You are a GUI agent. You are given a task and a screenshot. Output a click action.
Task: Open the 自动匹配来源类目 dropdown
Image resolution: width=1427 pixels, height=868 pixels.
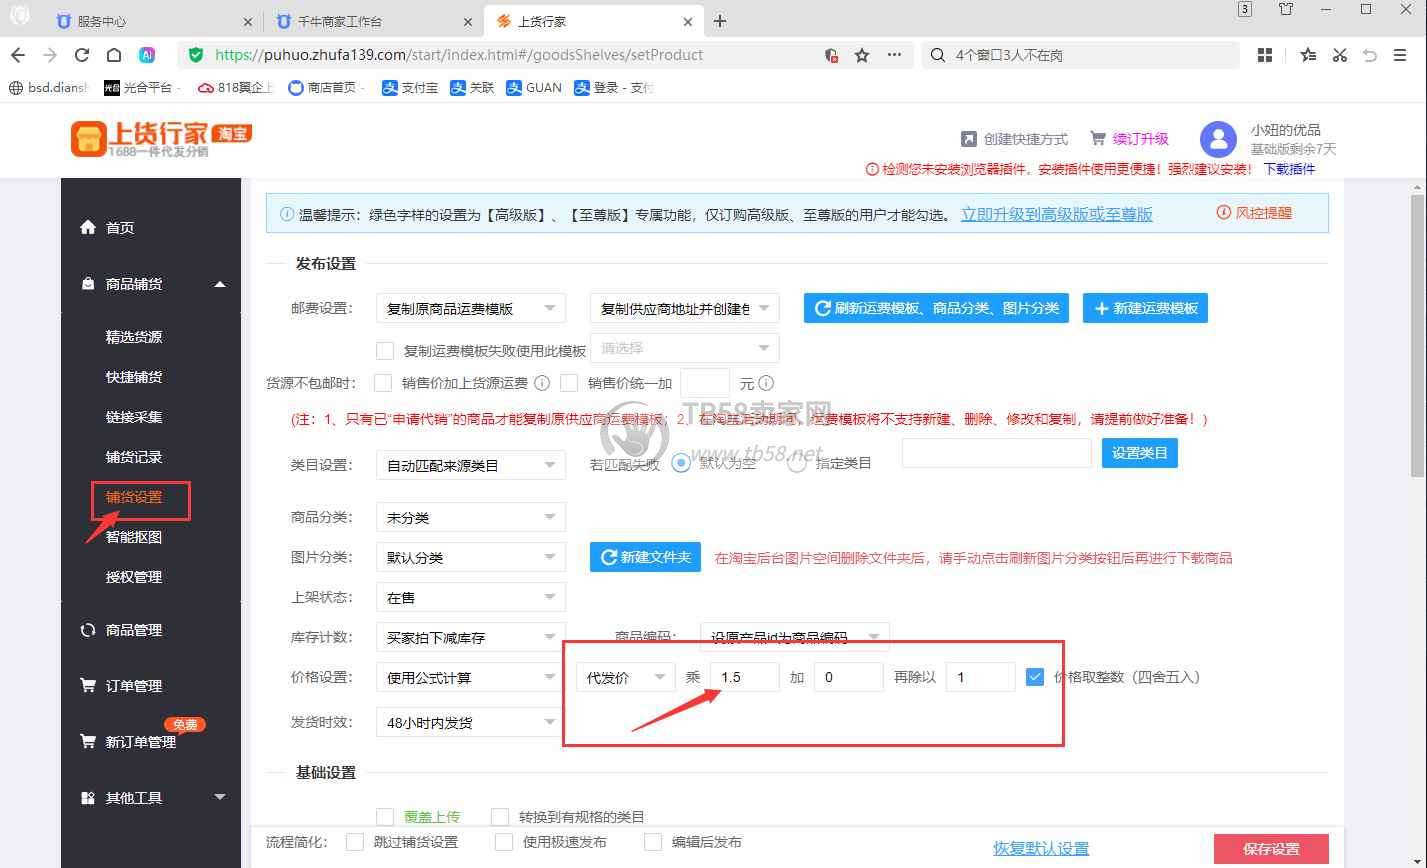[x=471, y=465]
